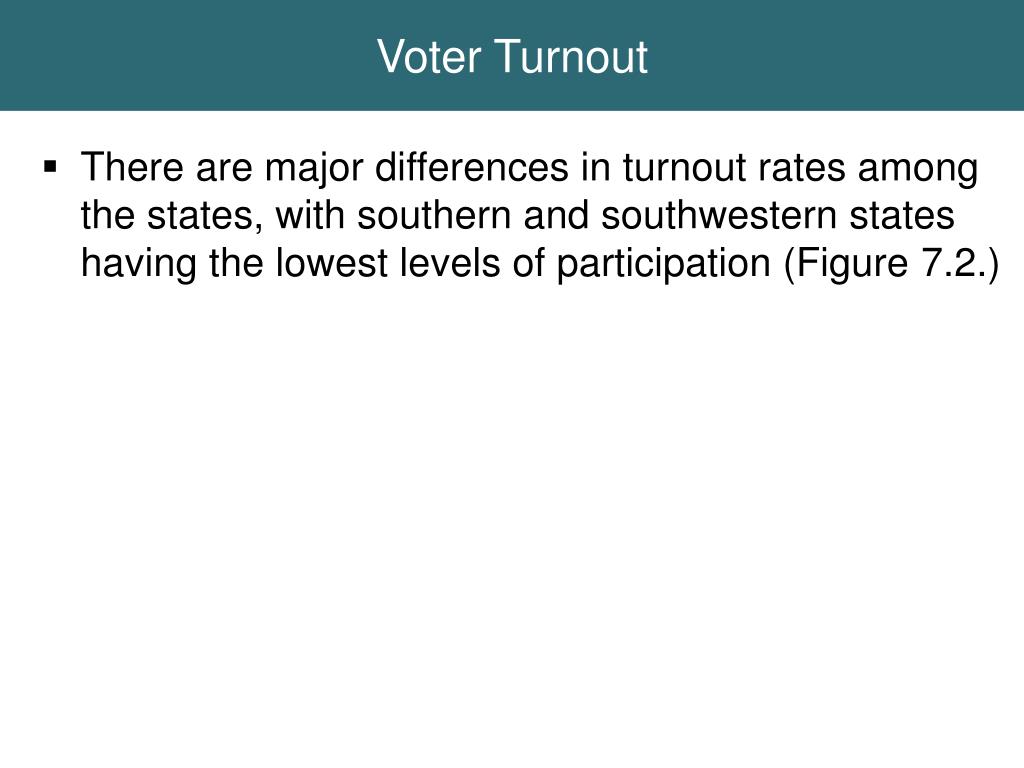The height and width of the screenshot is (768, 1024).
Task: Click the Voter Turnout slide title
Action: click(x=512, y=57)
